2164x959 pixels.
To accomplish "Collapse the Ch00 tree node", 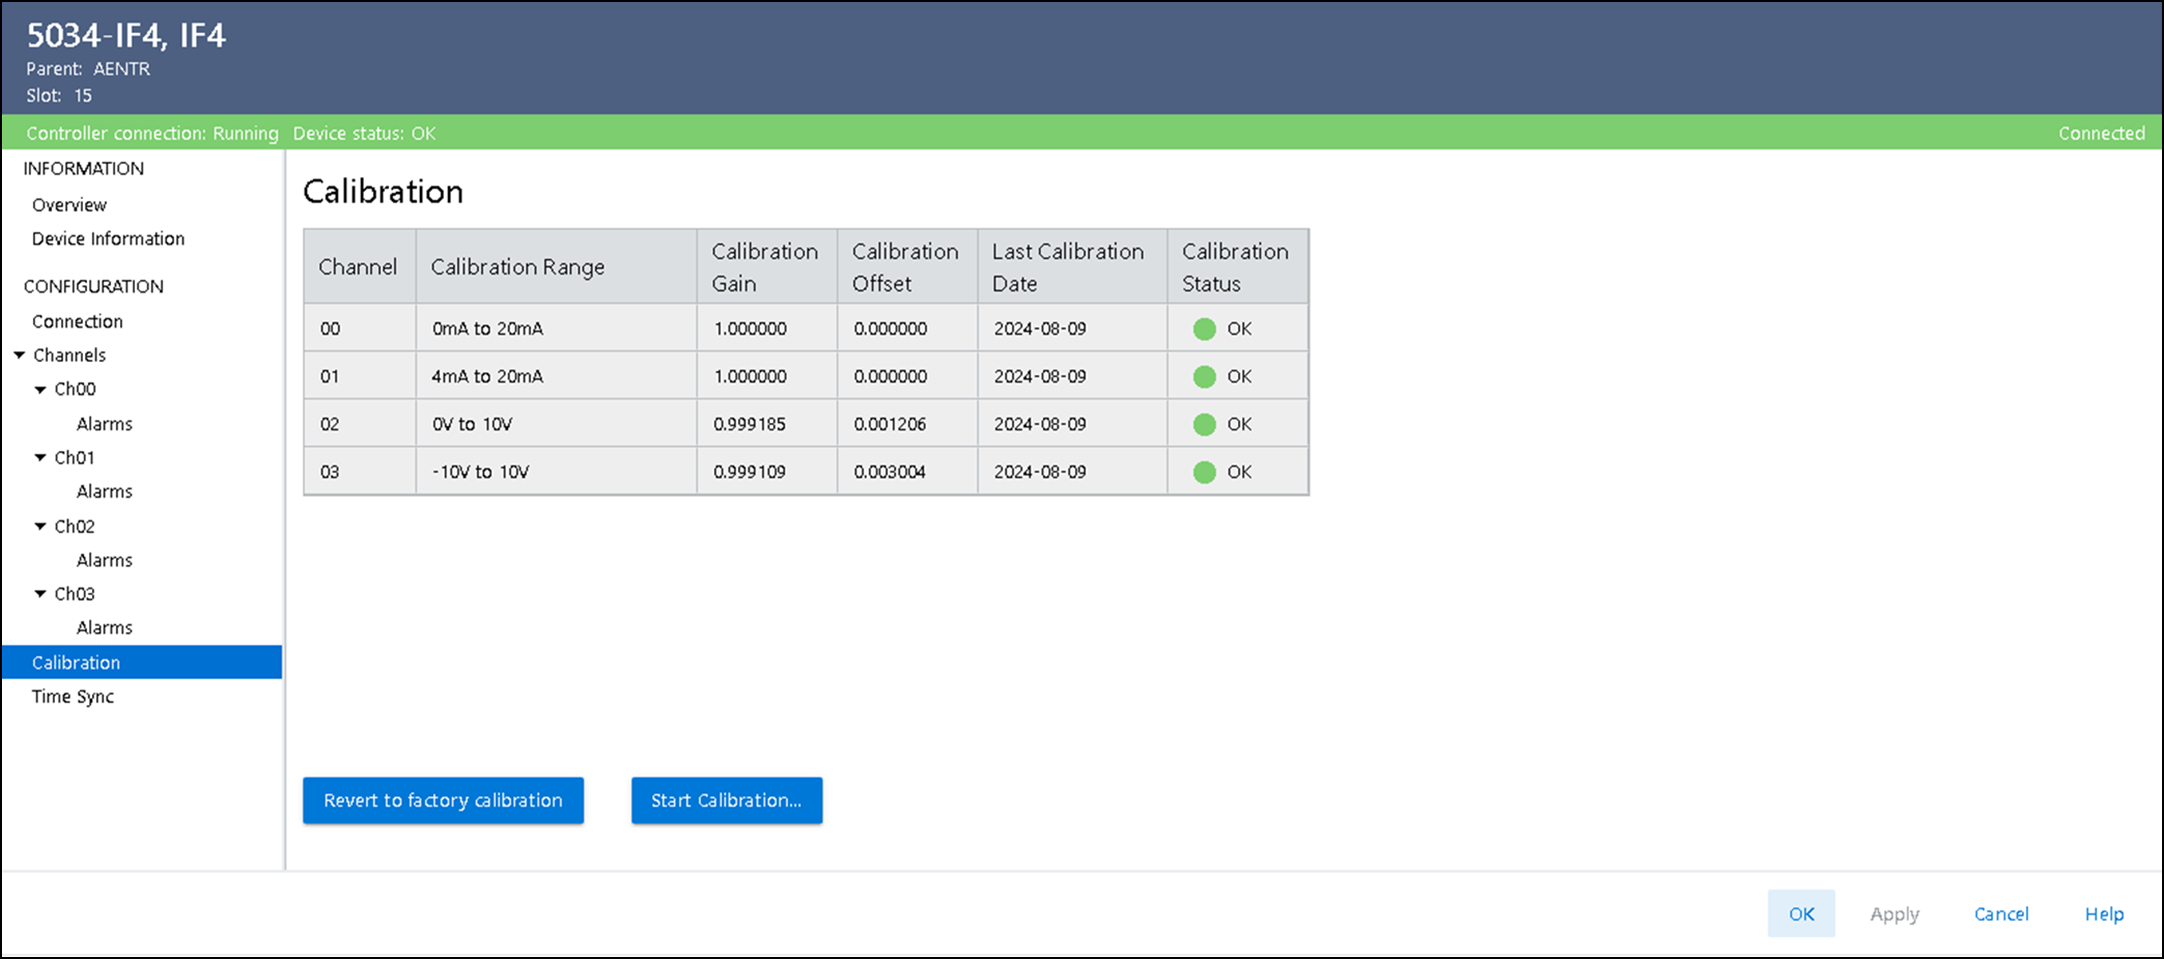I will click(x=40, y=389).
